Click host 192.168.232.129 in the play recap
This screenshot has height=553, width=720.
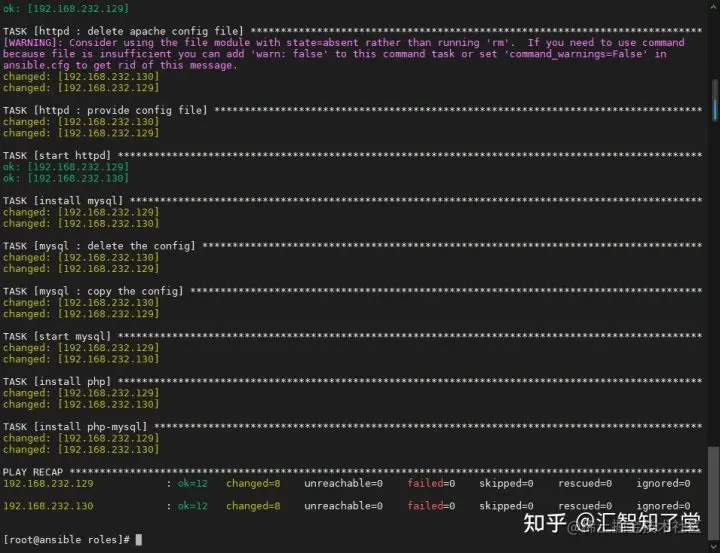(48, 483)
